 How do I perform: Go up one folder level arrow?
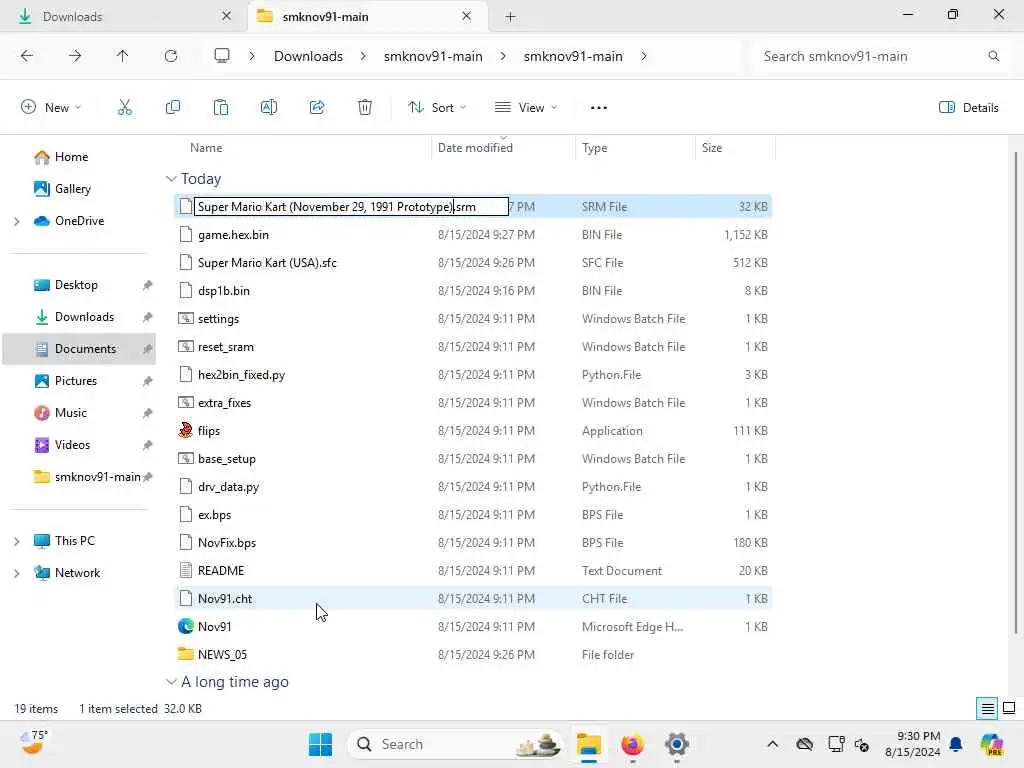click(x=123, y=56)
